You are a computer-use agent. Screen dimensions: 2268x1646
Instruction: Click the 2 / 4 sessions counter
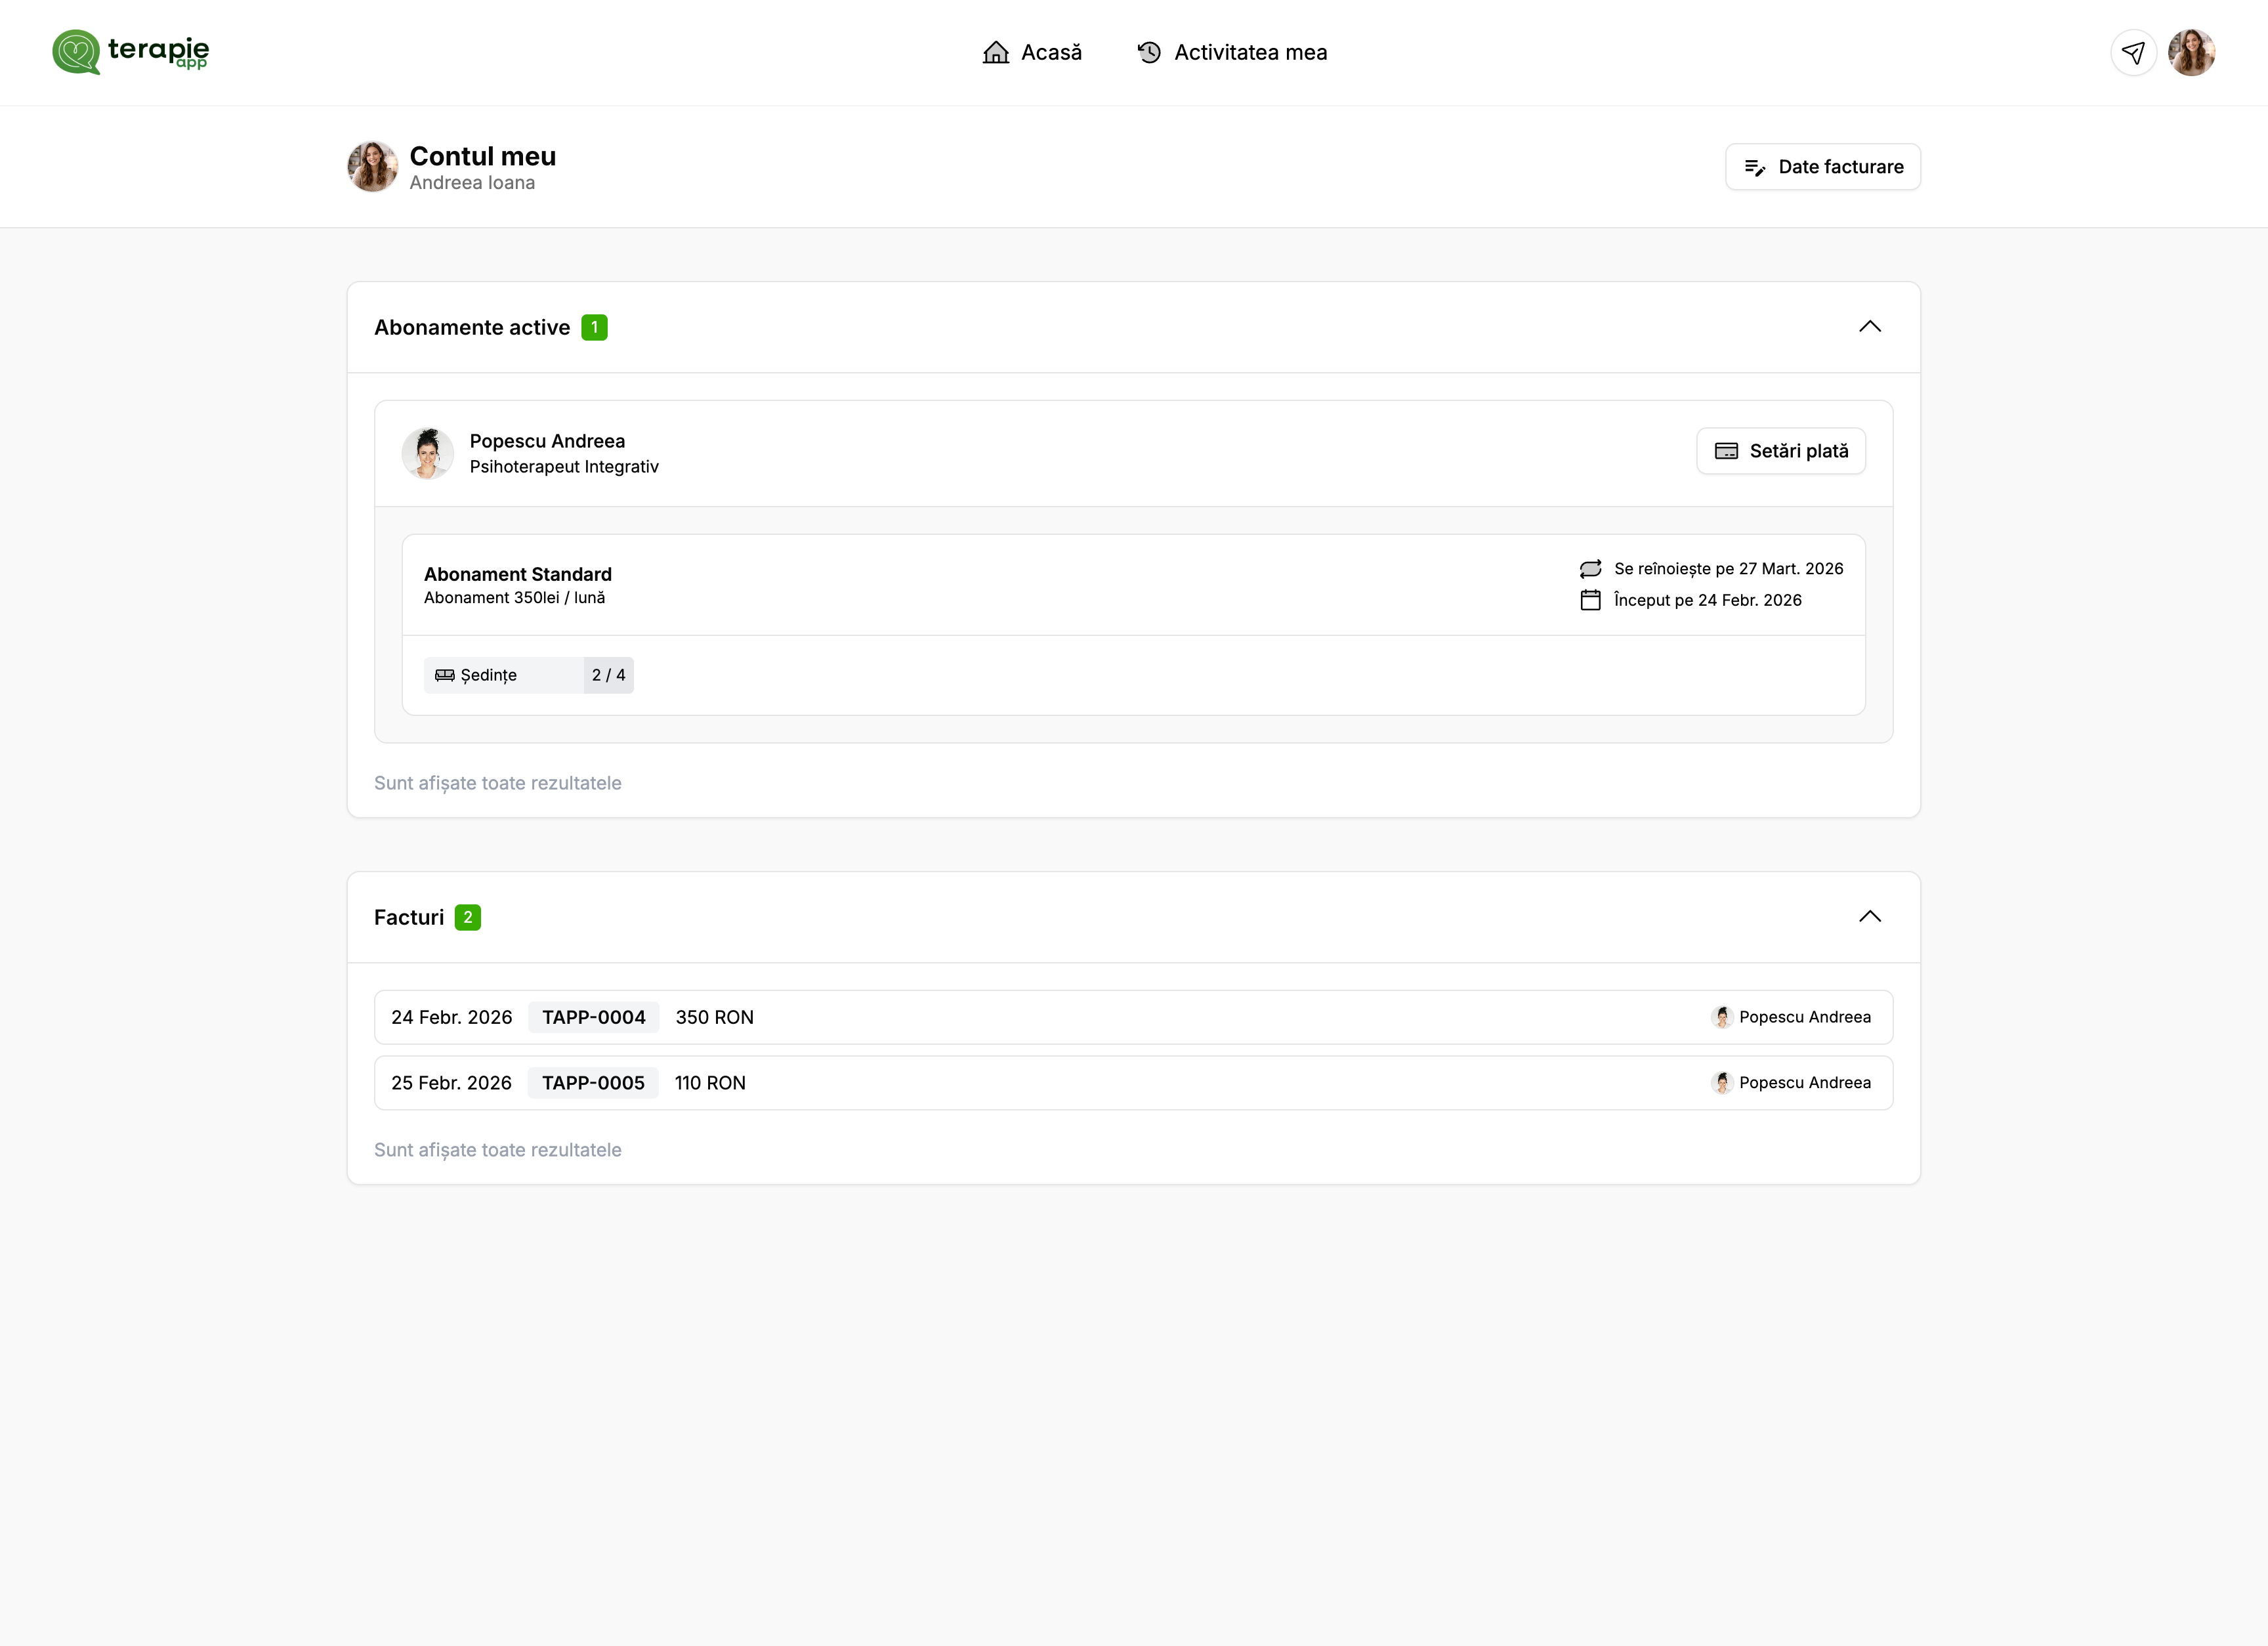click(x=608, y=675)
